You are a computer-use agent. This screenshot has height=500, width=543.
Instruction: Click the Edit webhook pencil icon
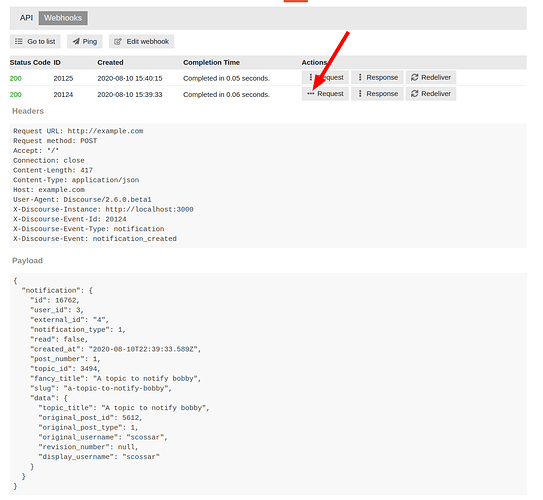[118, 42]
